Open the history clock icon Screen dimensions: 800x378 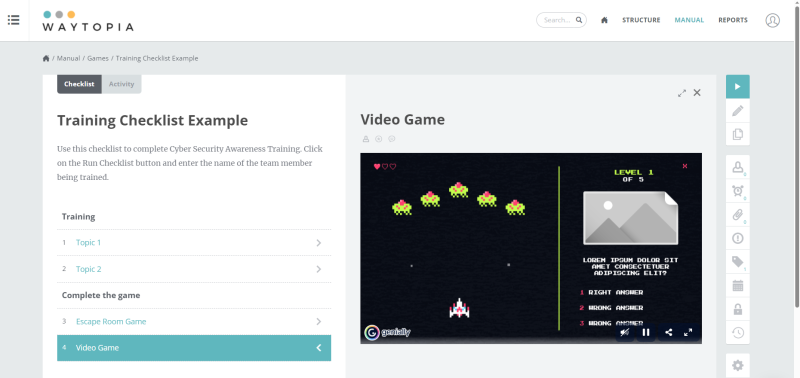click(x=738, y=333)
